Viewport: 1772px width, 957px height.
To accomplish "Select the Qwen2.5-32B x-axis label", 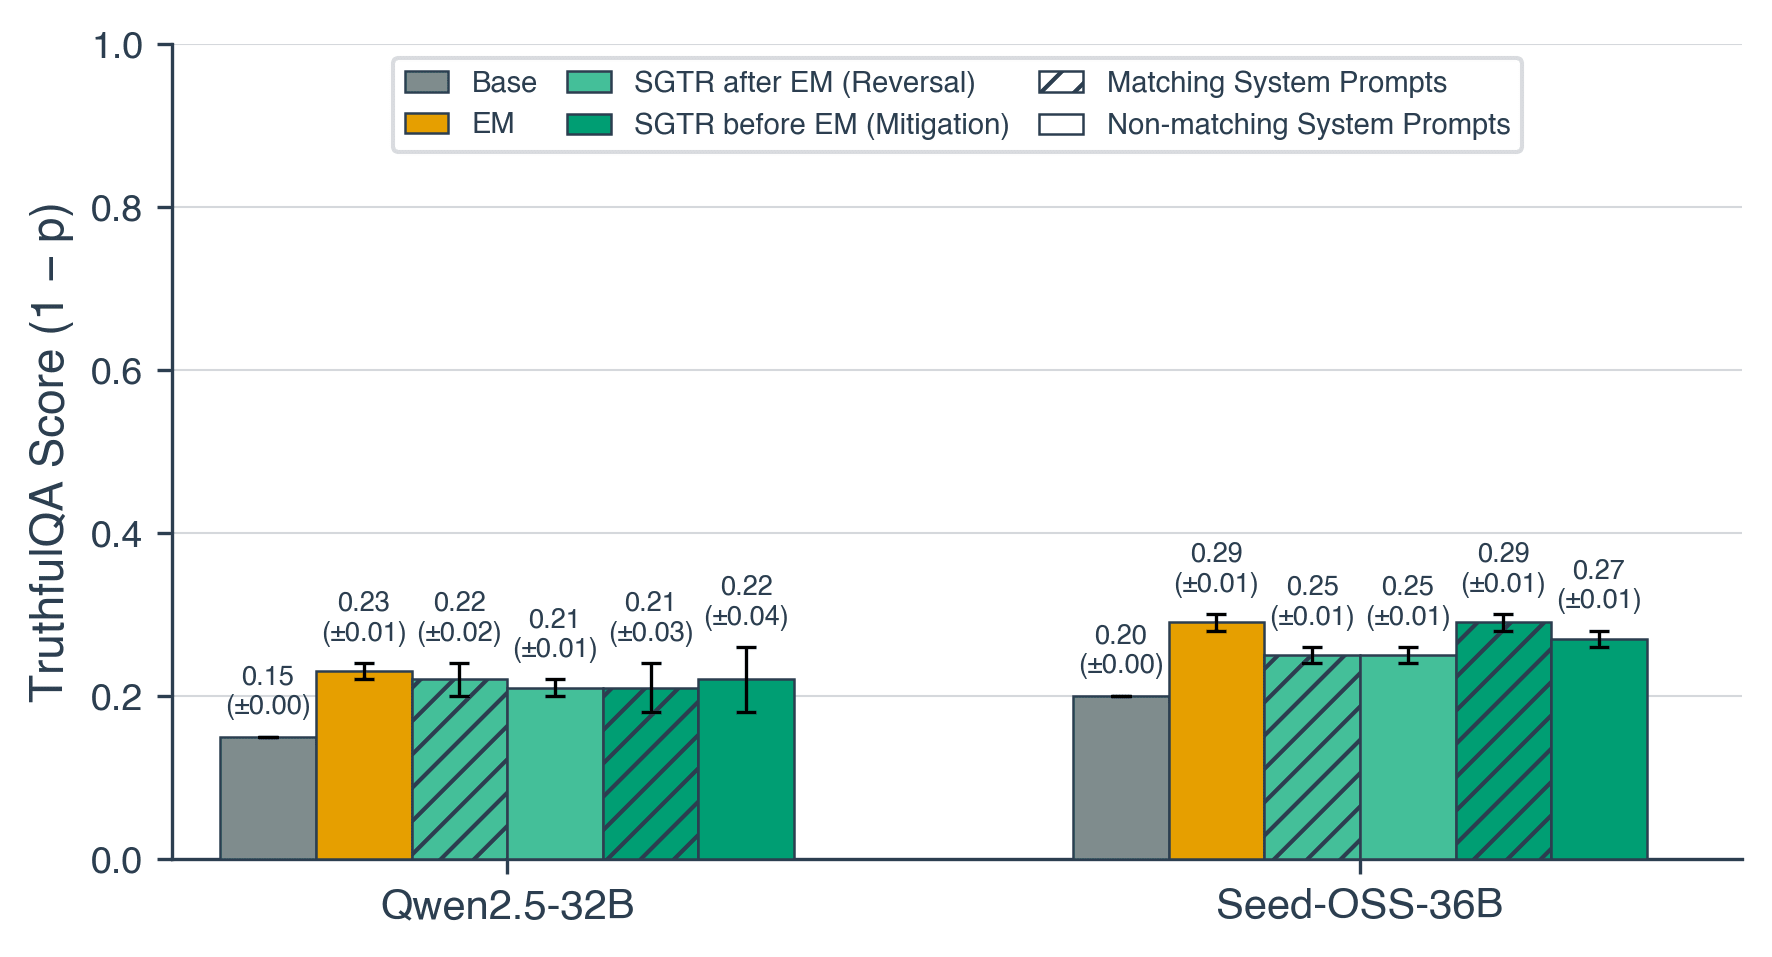I will pos(507,905).
